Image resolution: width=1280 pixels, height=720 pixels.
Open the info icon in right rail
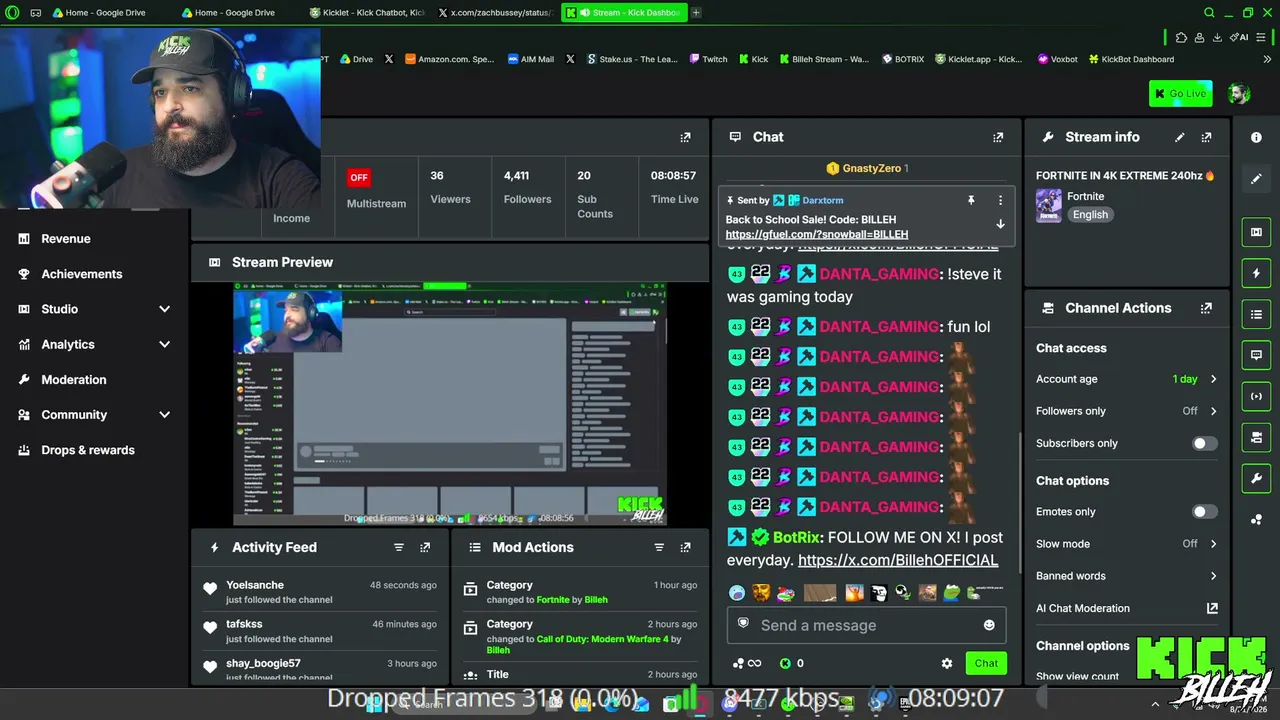coord(1256,137)
